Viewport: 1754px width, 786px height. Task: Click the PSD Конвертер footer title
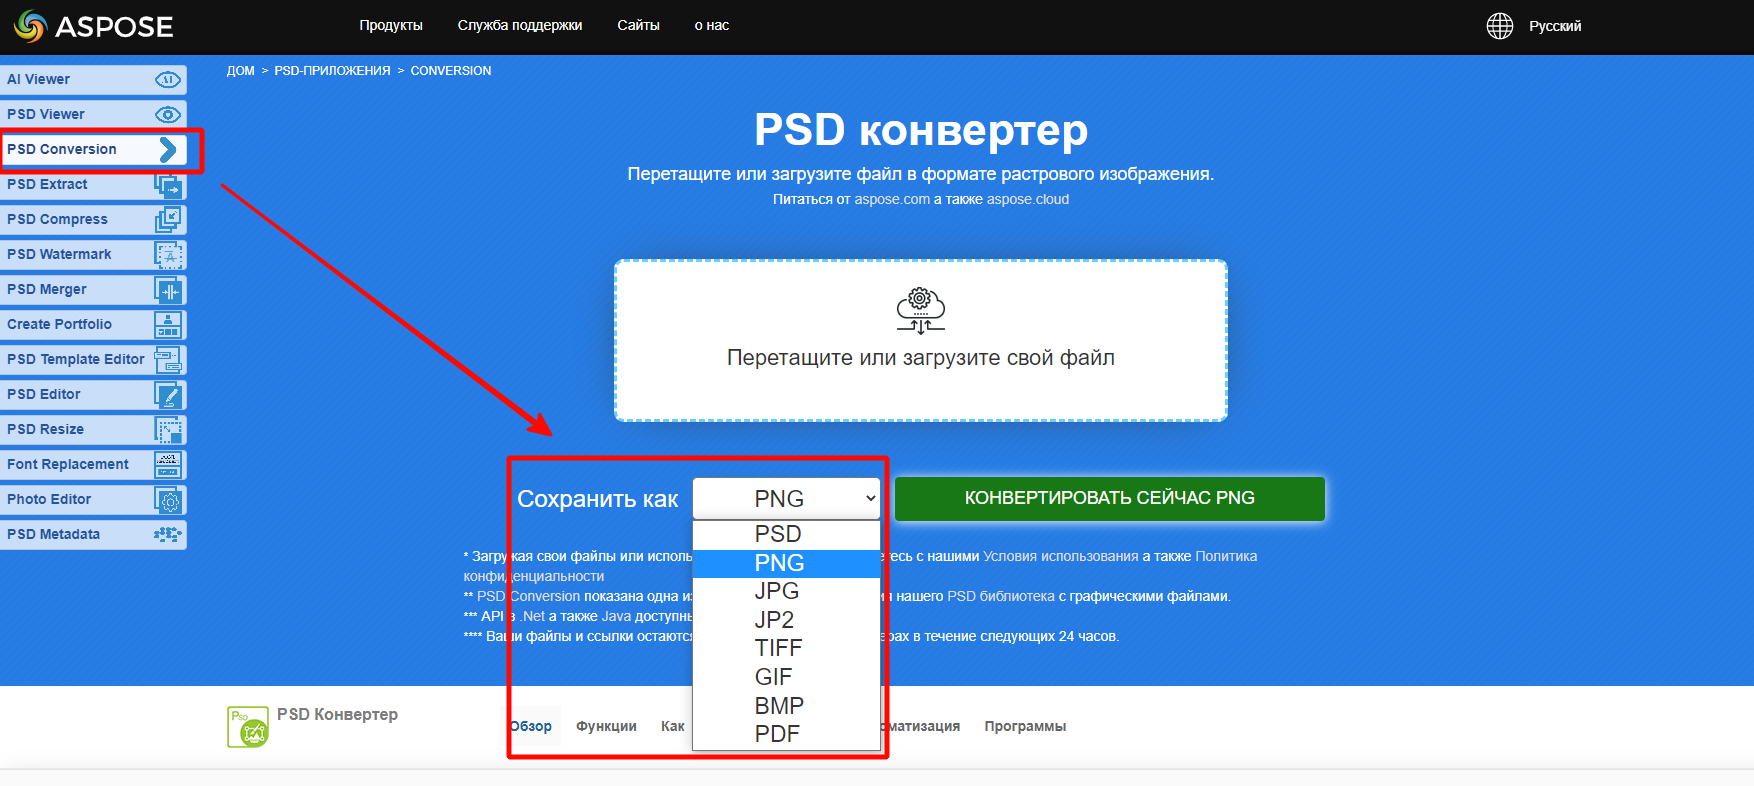tap(337, 714)
